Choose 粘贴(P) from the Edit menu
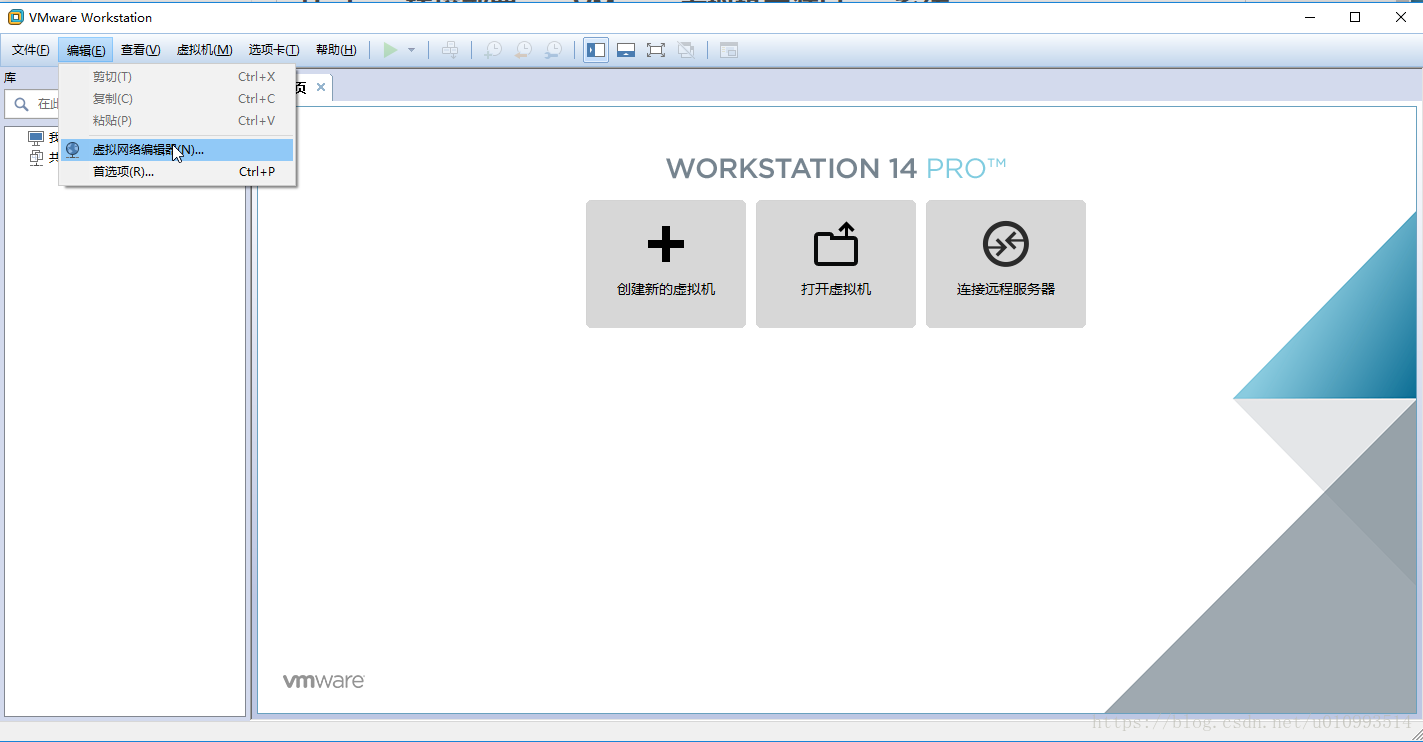The height and width of the screenshot is (742, 1423). click(x=177, y=121)
